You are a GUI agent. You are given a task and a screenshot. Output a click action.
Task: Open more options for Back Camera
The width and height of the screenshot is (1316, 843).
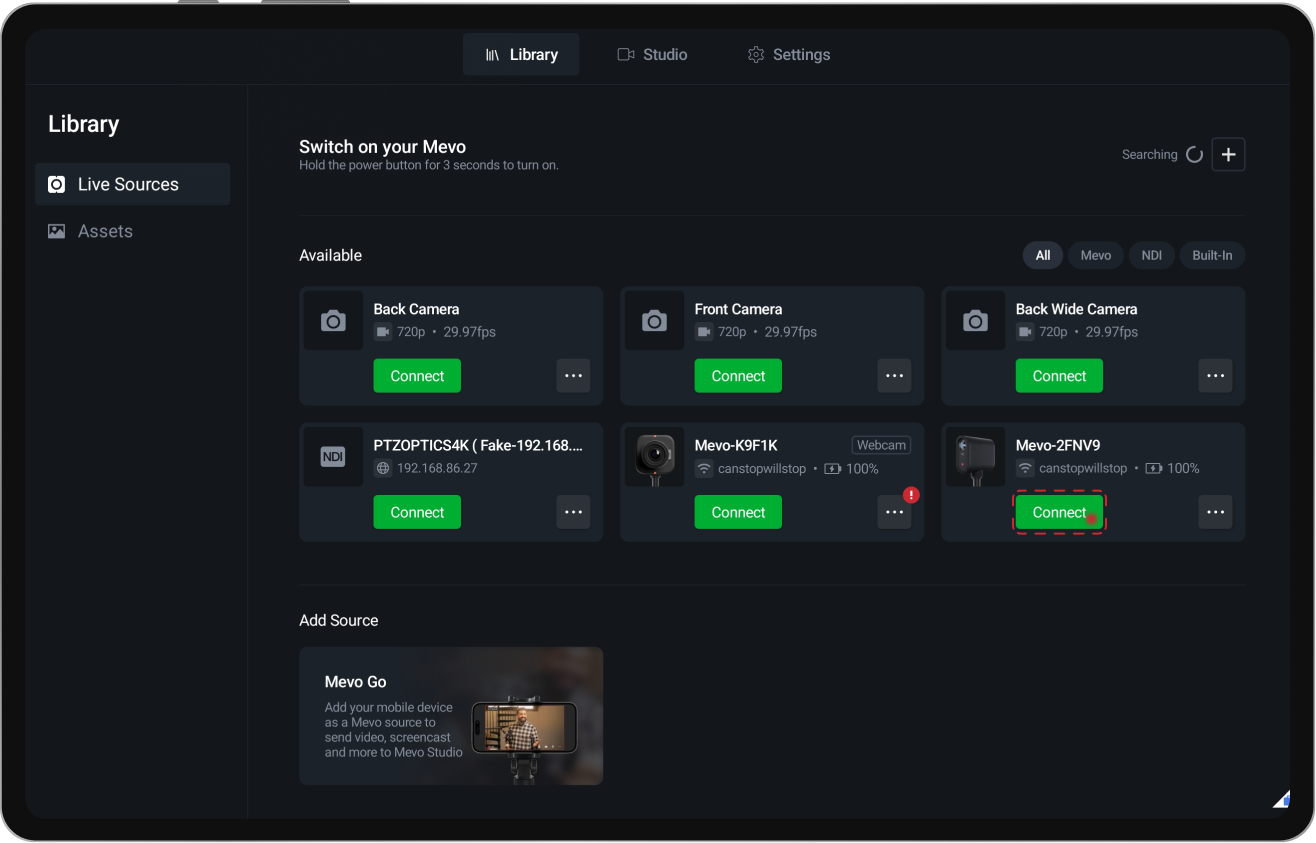[573, 376]
